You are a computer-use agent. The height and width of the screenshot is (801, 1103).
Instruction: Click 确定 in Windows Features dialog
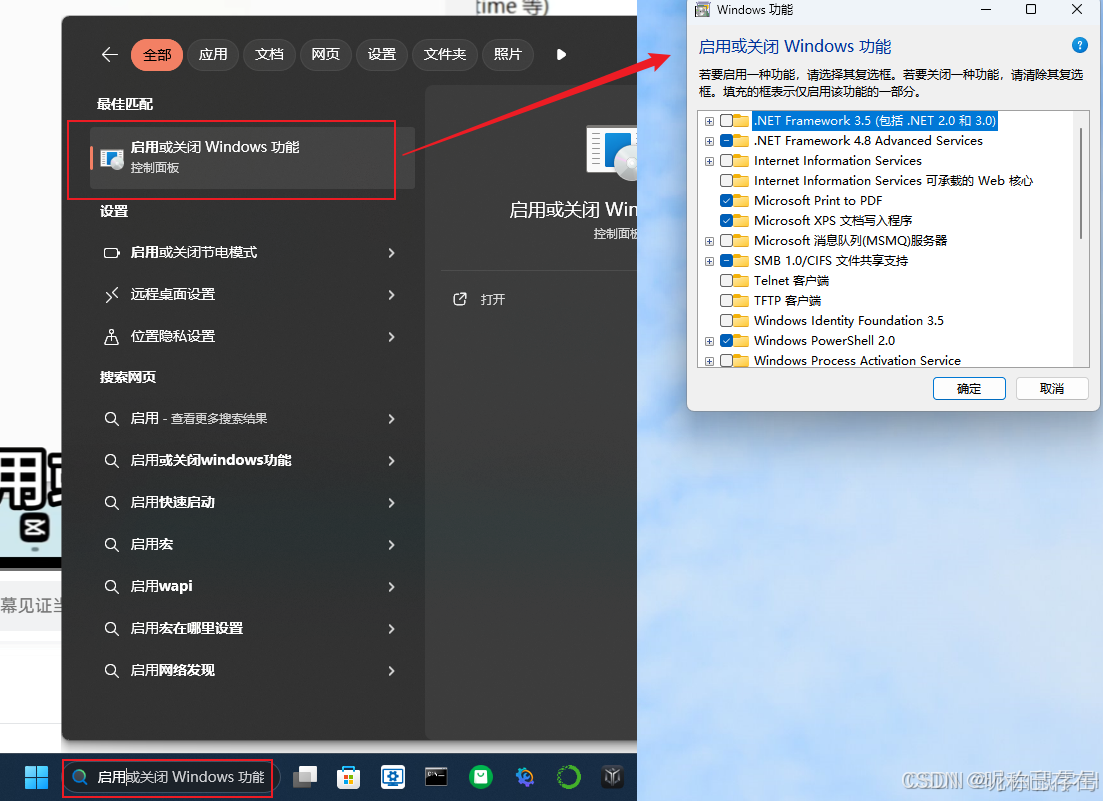[x=969, y=388]
